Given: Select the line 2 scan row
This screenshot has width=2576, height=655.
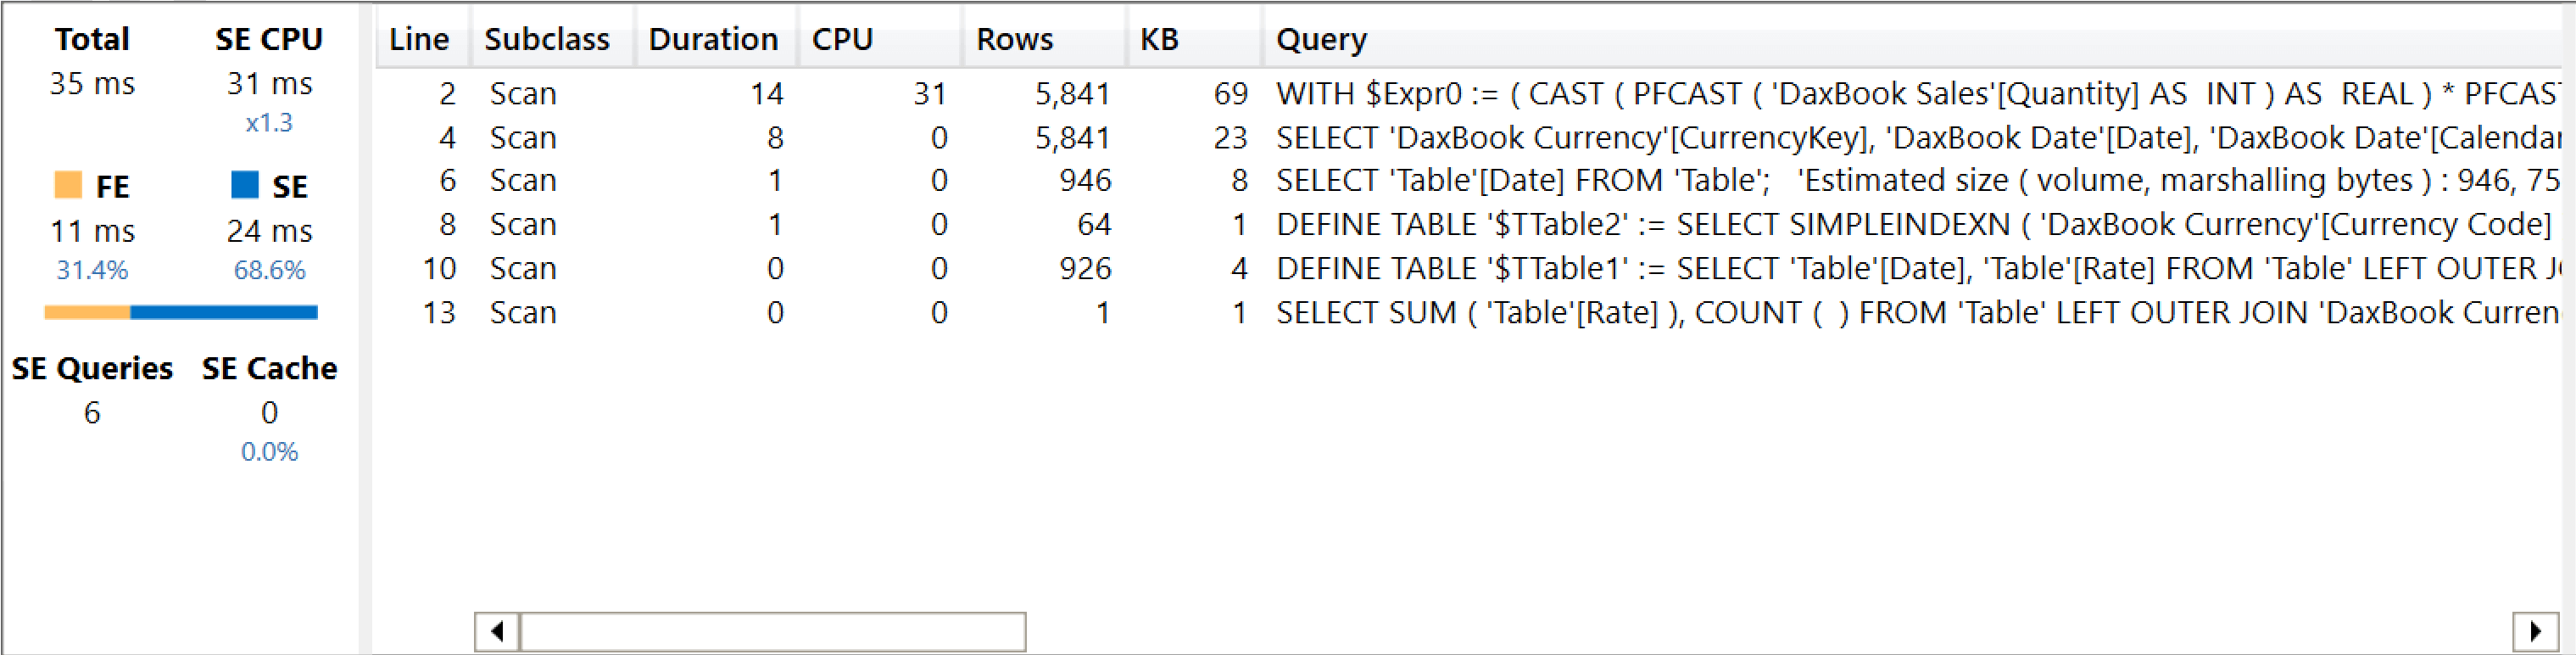Looking at the screenshot, I should [1468, 94].
